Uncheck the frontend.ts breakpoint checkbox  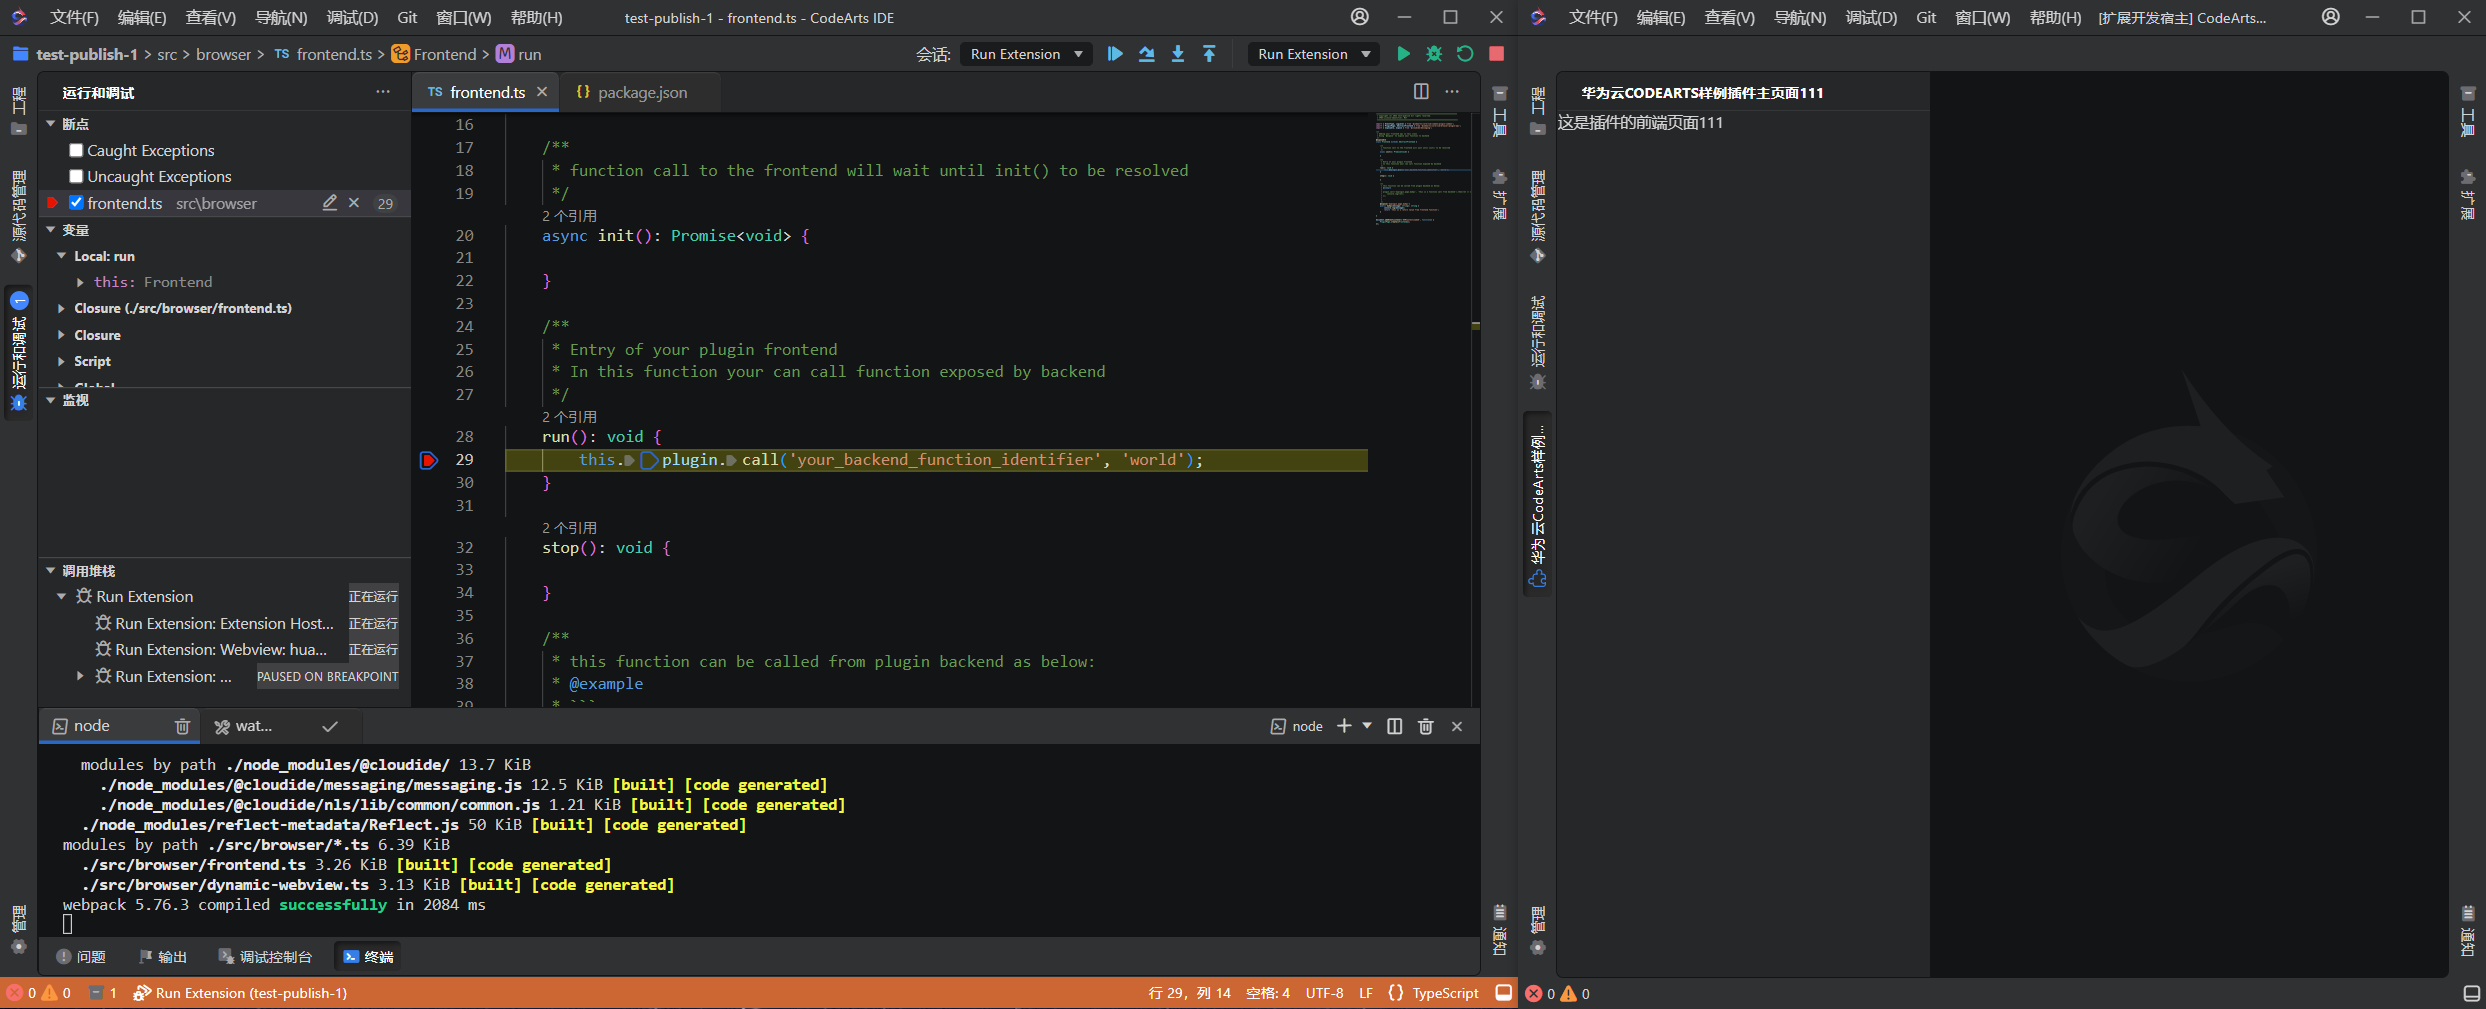[76, 203]
